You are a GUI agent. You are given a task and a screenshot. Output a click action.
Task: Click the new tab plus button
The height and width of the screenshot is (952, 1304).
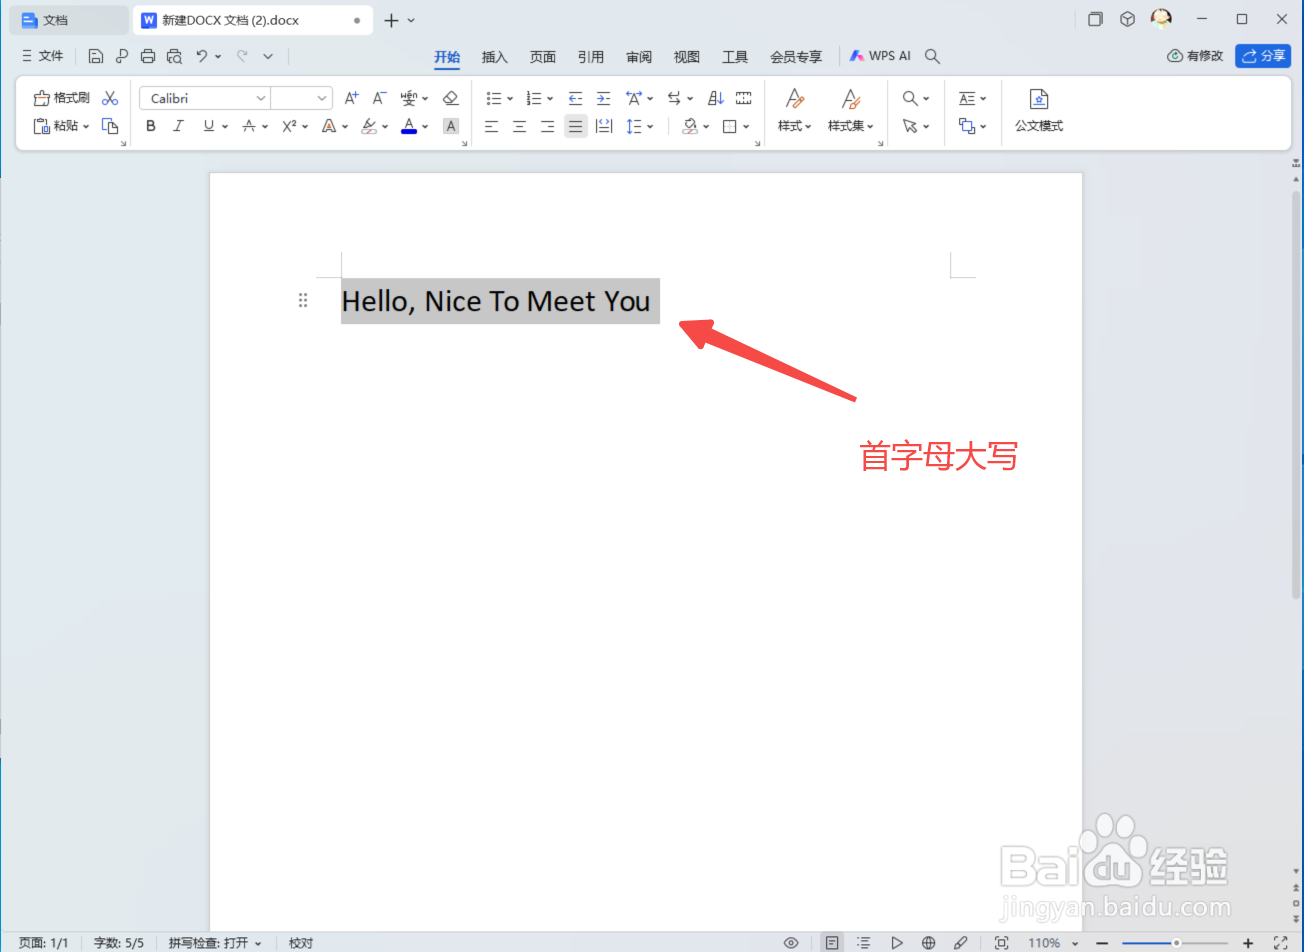point(391,20)
